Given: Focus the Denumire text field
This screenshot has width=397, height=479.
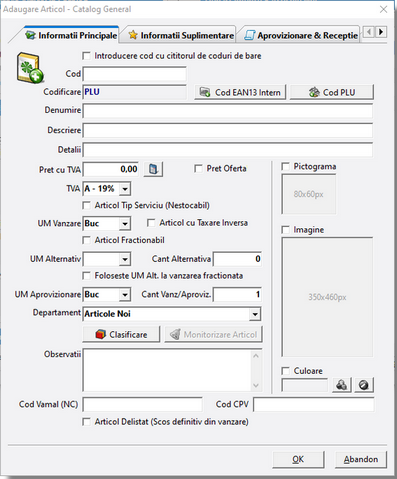Looking at the screenshot, I should [228, 111].
